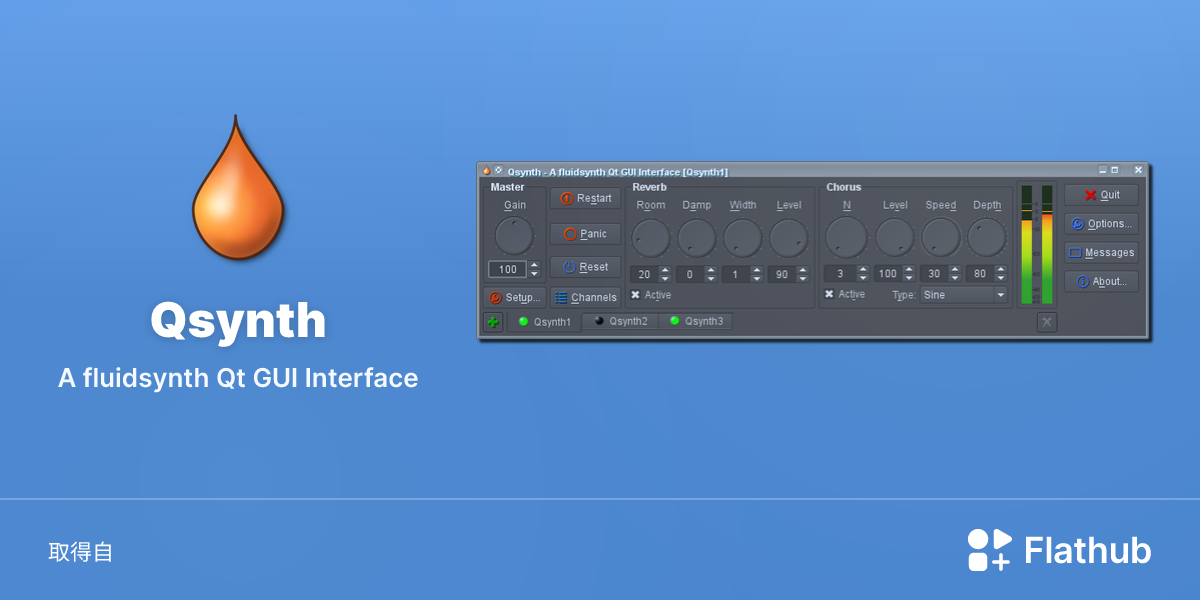This screenshot has width=1200, height=600.
Task: Click the Master Gain knob
Action: click(x=514, y=236)
